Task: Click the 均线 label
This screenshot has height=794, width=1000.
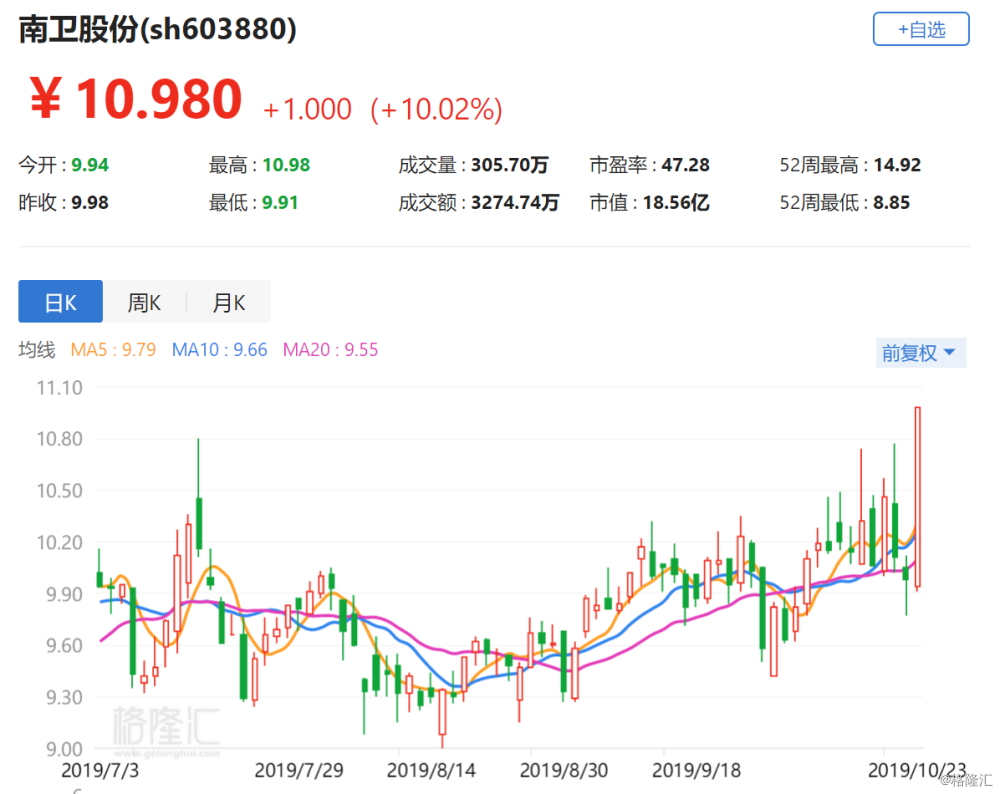Action: pyautogui.click(x=36, y=350)
